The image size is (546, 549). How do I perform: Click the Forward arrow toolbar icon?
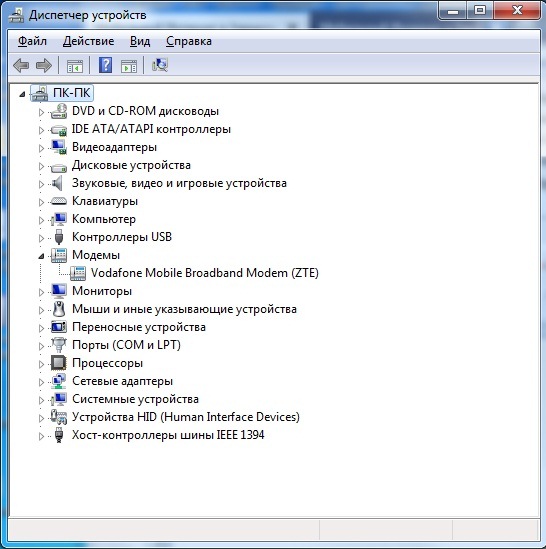44,65
